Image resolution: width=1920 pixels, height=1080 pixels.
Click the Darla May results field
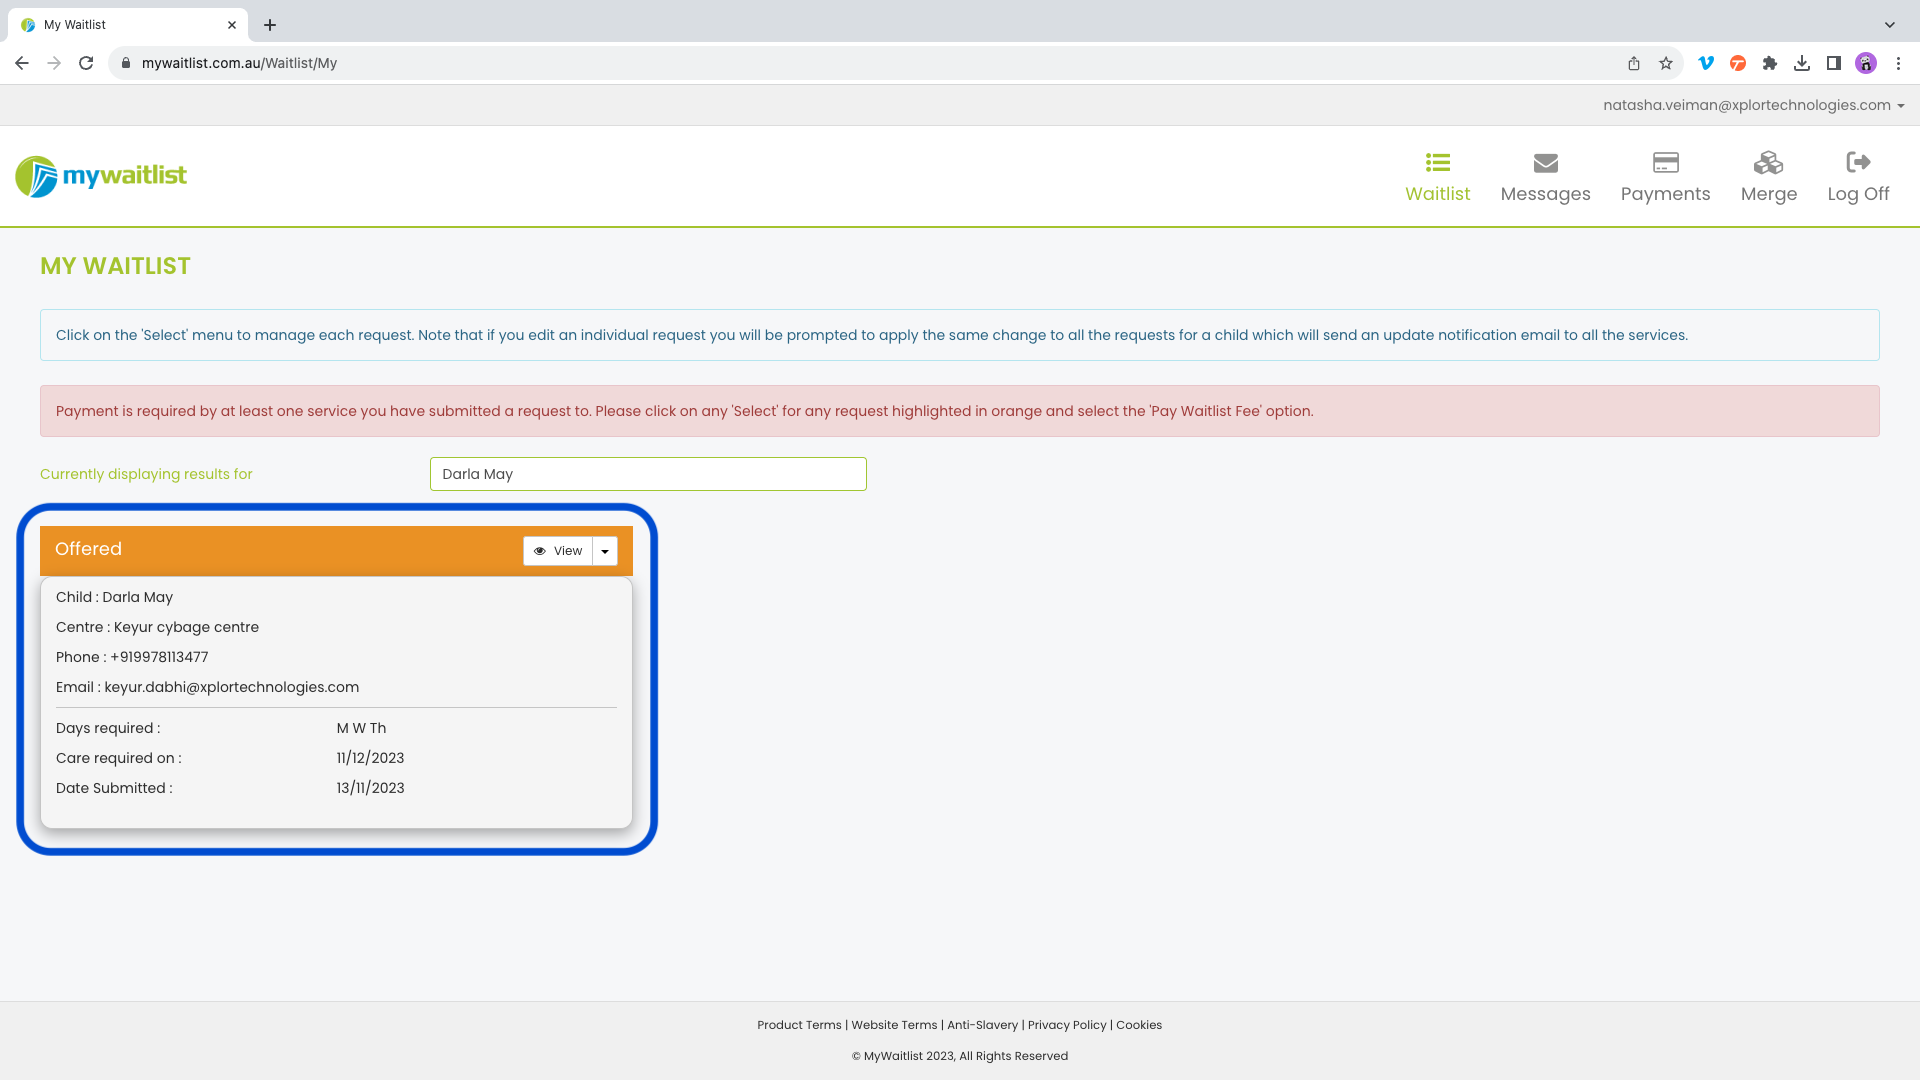(648, 474)
